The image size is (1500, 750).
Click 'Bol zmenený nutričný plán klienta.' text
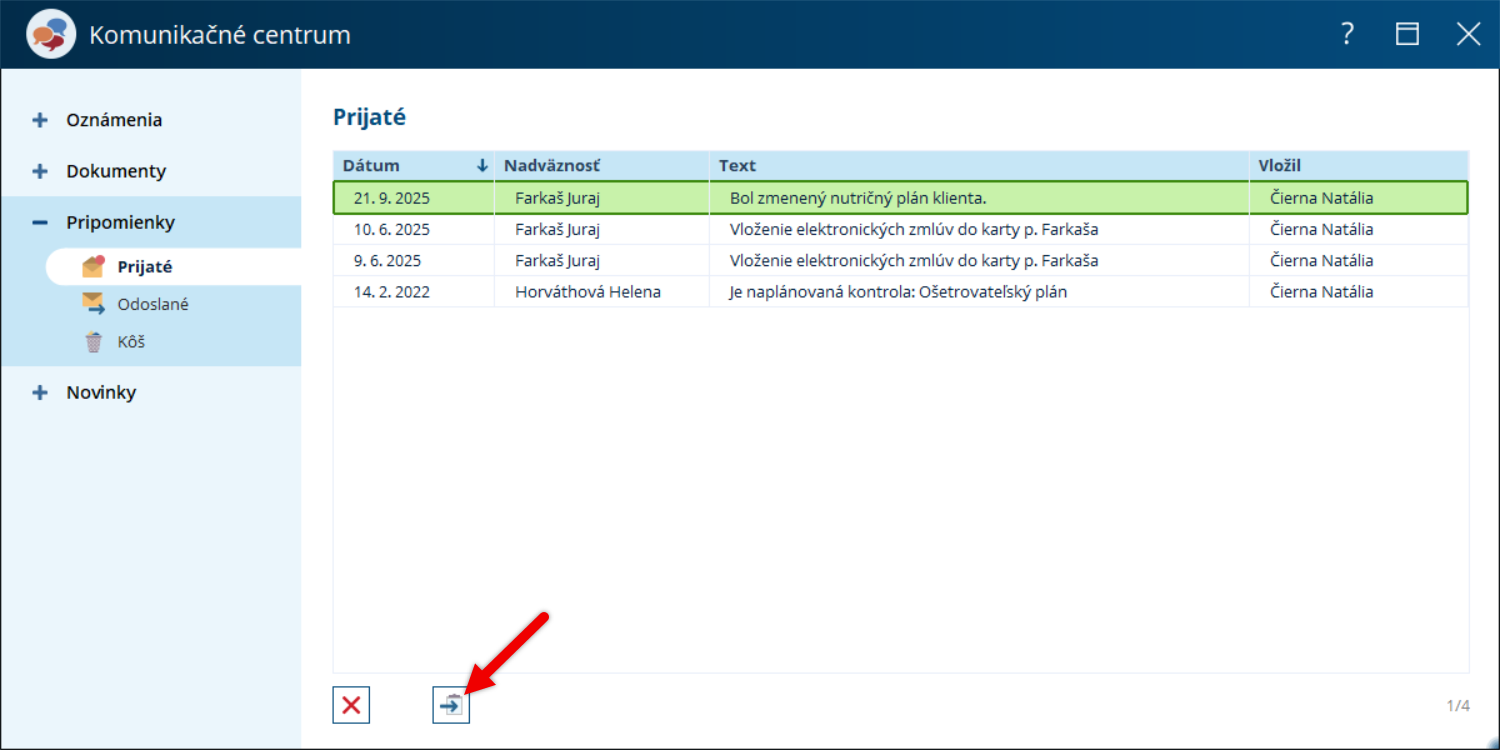[858, 198]
